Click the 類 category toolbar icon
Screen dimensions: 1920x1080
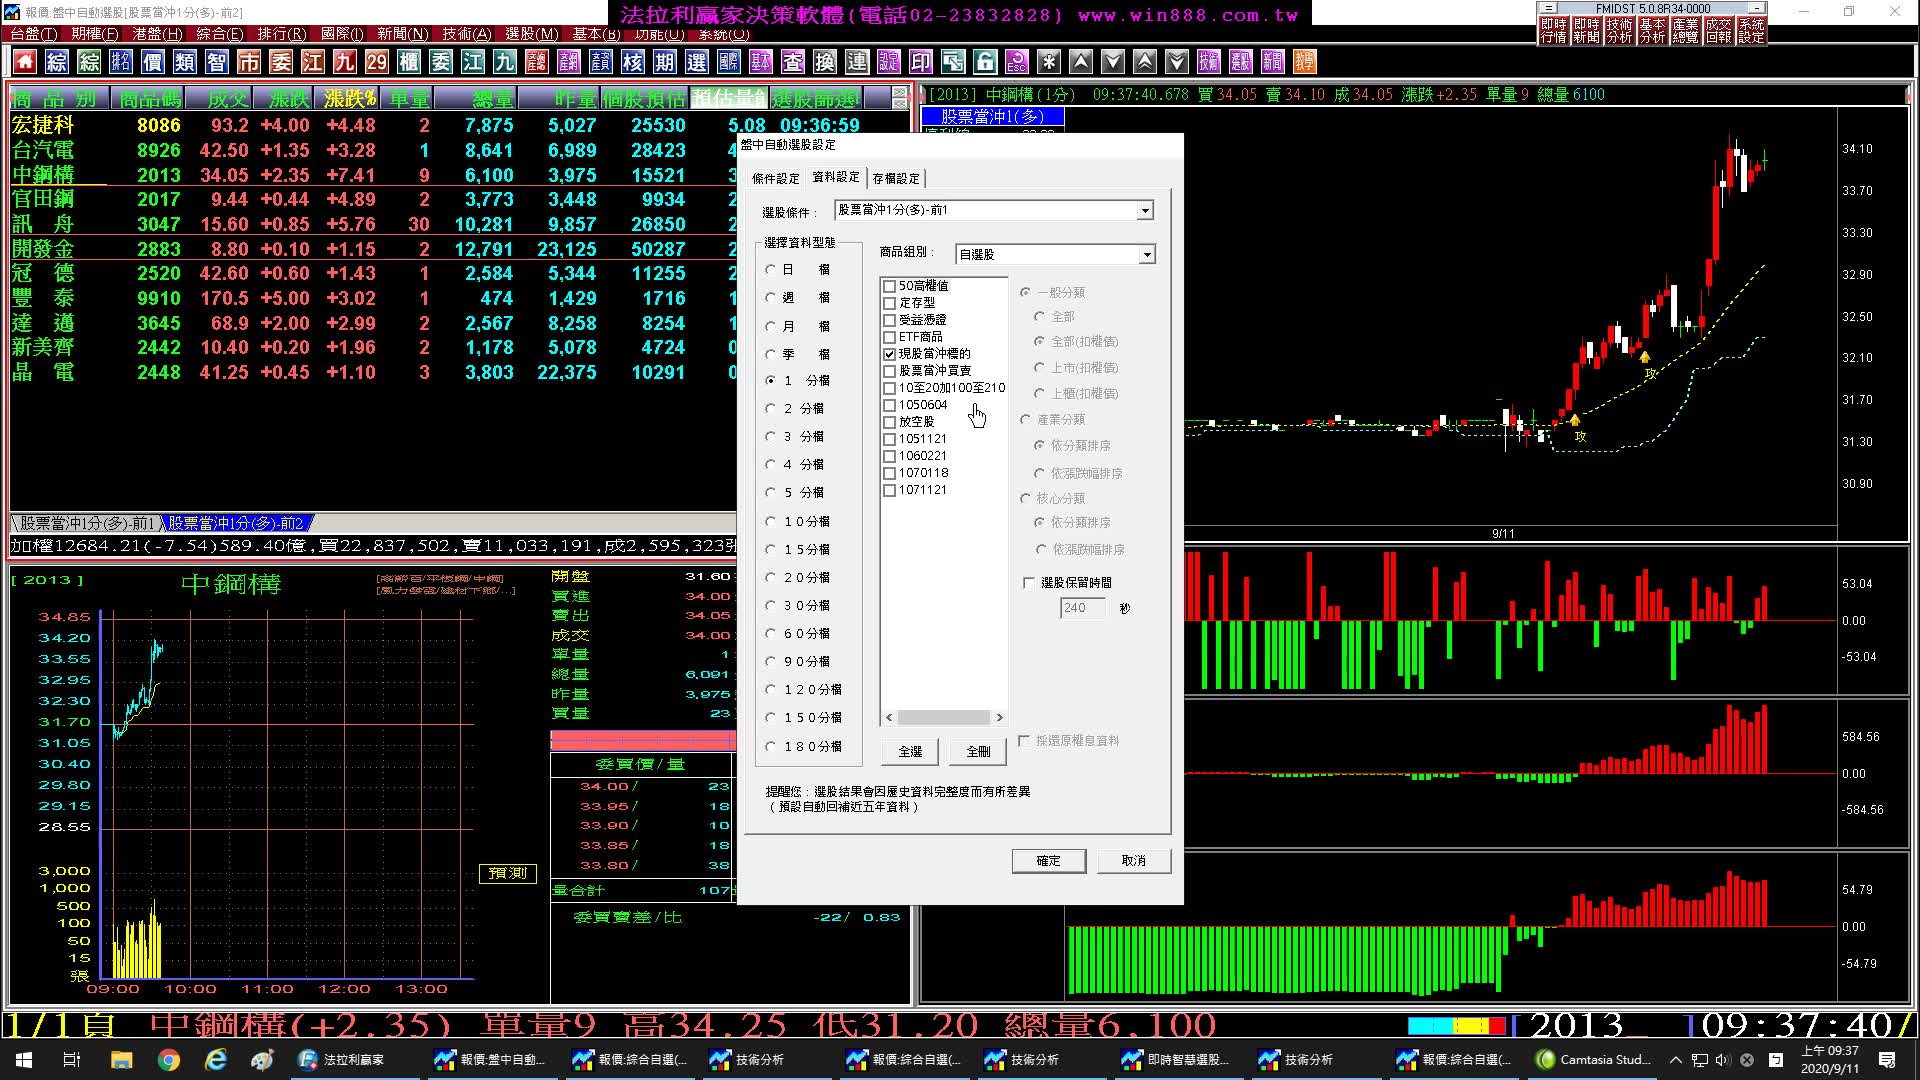tap(185, 62)
